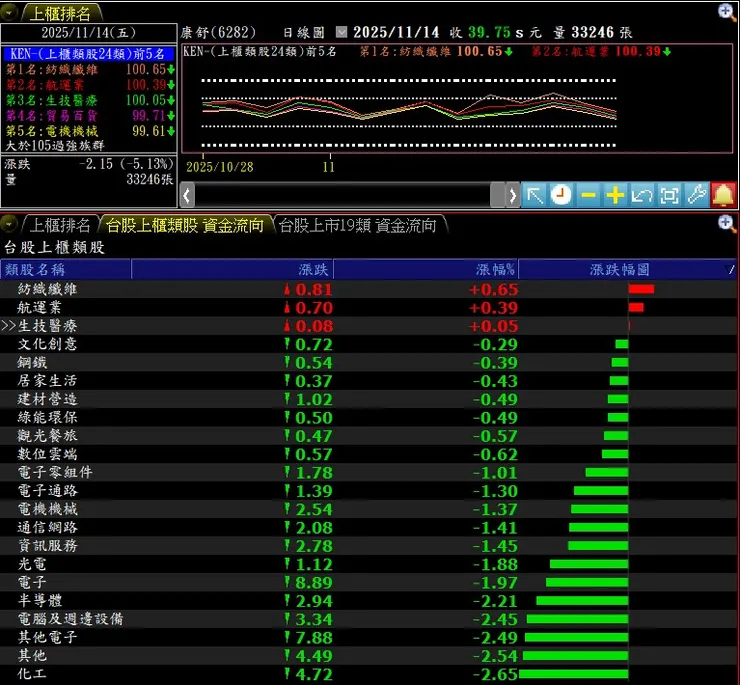Image resolution: width=740 pixels, height=685 pixels.
Task: Select 紡織纖維 row in table
Action: click(x=368, y=289)
